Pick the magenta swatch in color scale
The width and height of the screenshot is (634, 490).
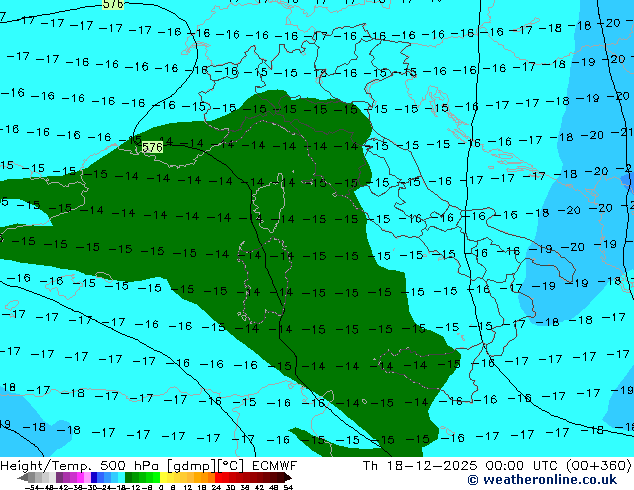80,477
